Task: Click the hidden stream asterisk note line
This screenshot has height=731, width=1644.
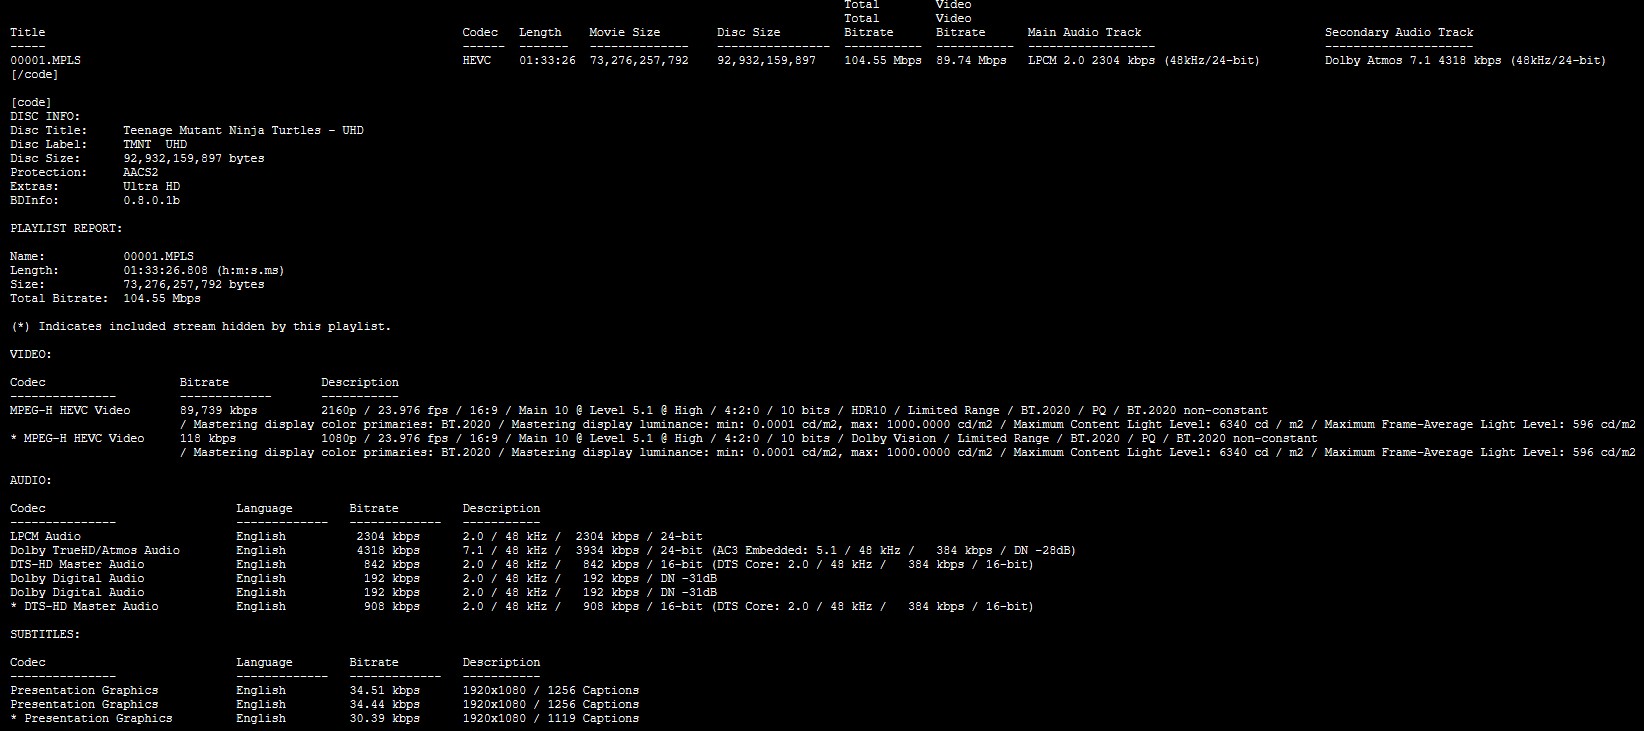Action: [200, 326]
